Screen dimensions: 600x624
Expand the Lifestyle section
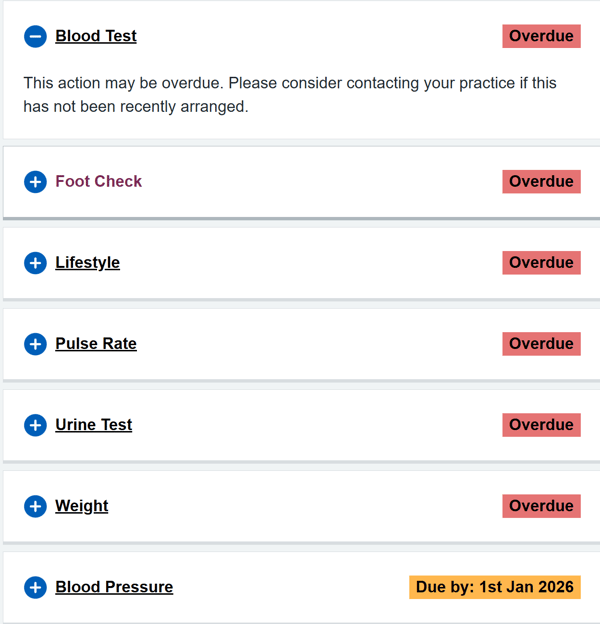pyautogui.click(x=87, y=262)
